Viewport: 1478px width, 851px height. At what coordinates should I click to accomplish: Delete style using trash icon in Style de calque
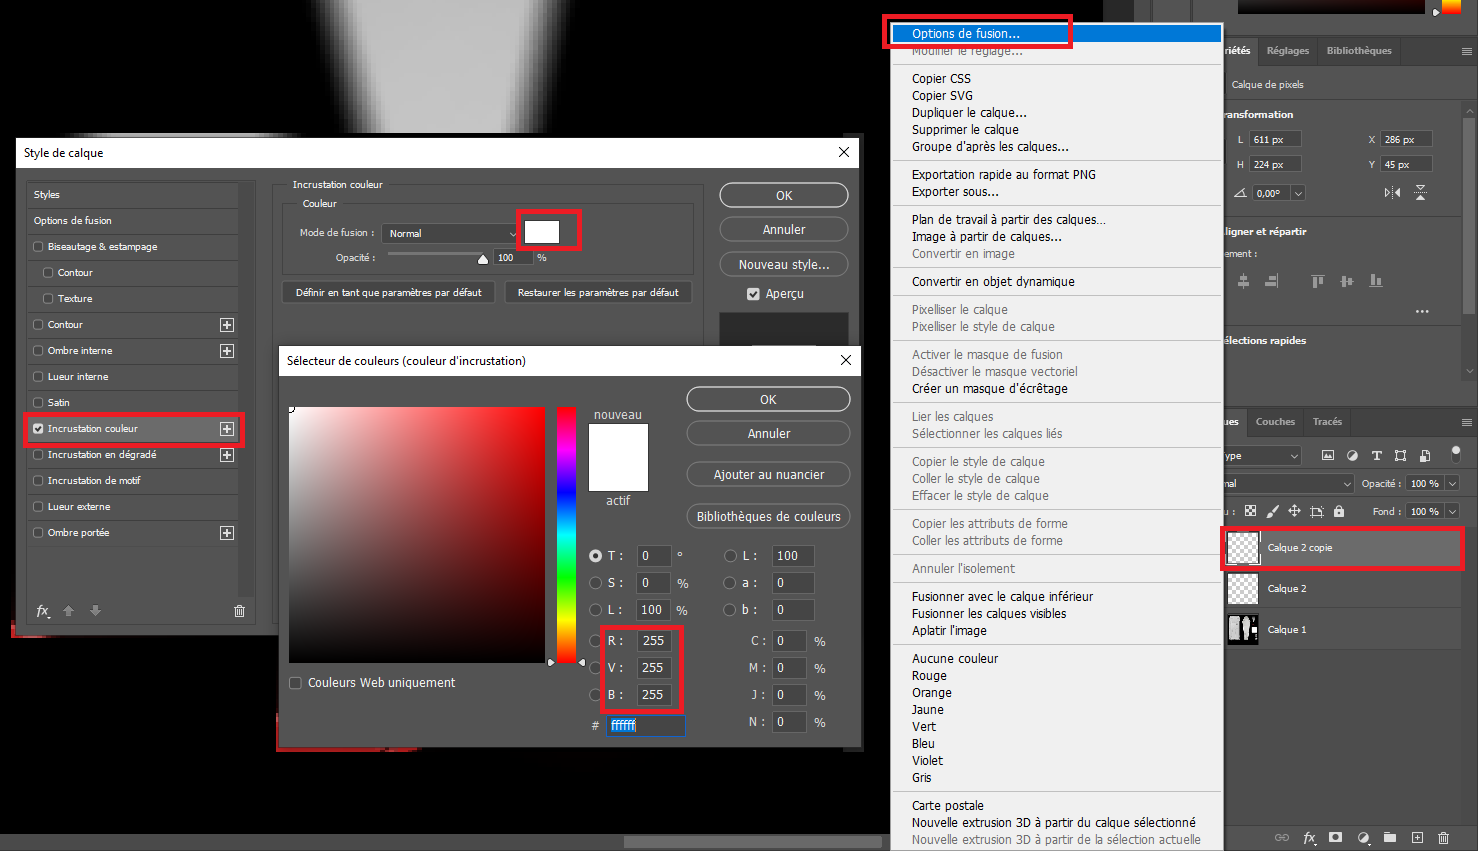[239, 611]
